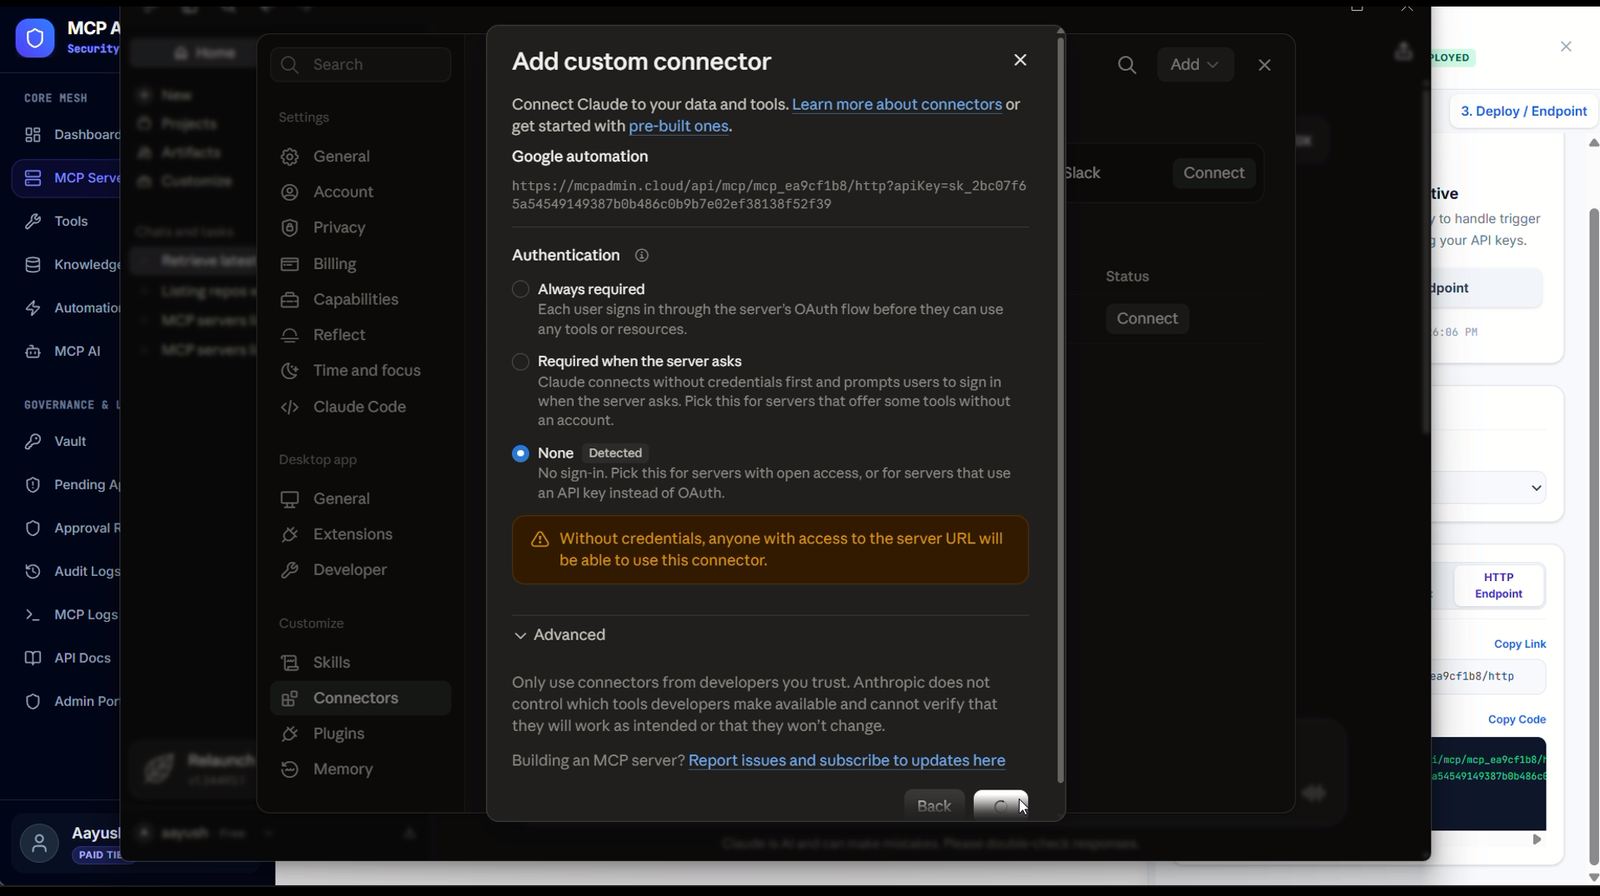The width and height of the screenshot is (1600, 896).
Task: Open Memory customize icon
Action: point(290,769)
